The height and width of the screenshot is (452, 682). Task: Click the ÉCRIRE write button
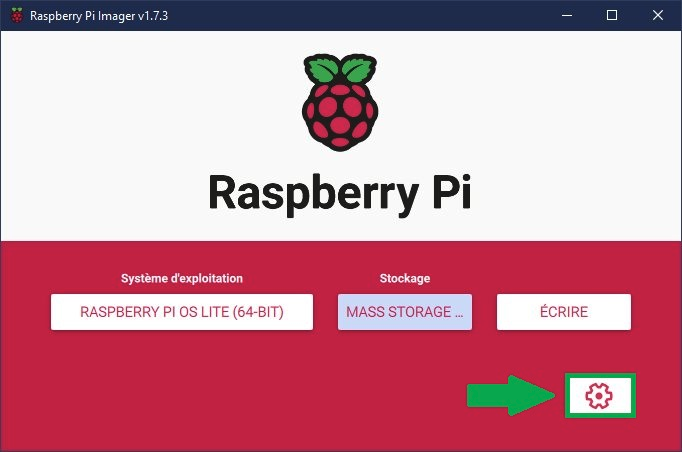pos(564,312)
